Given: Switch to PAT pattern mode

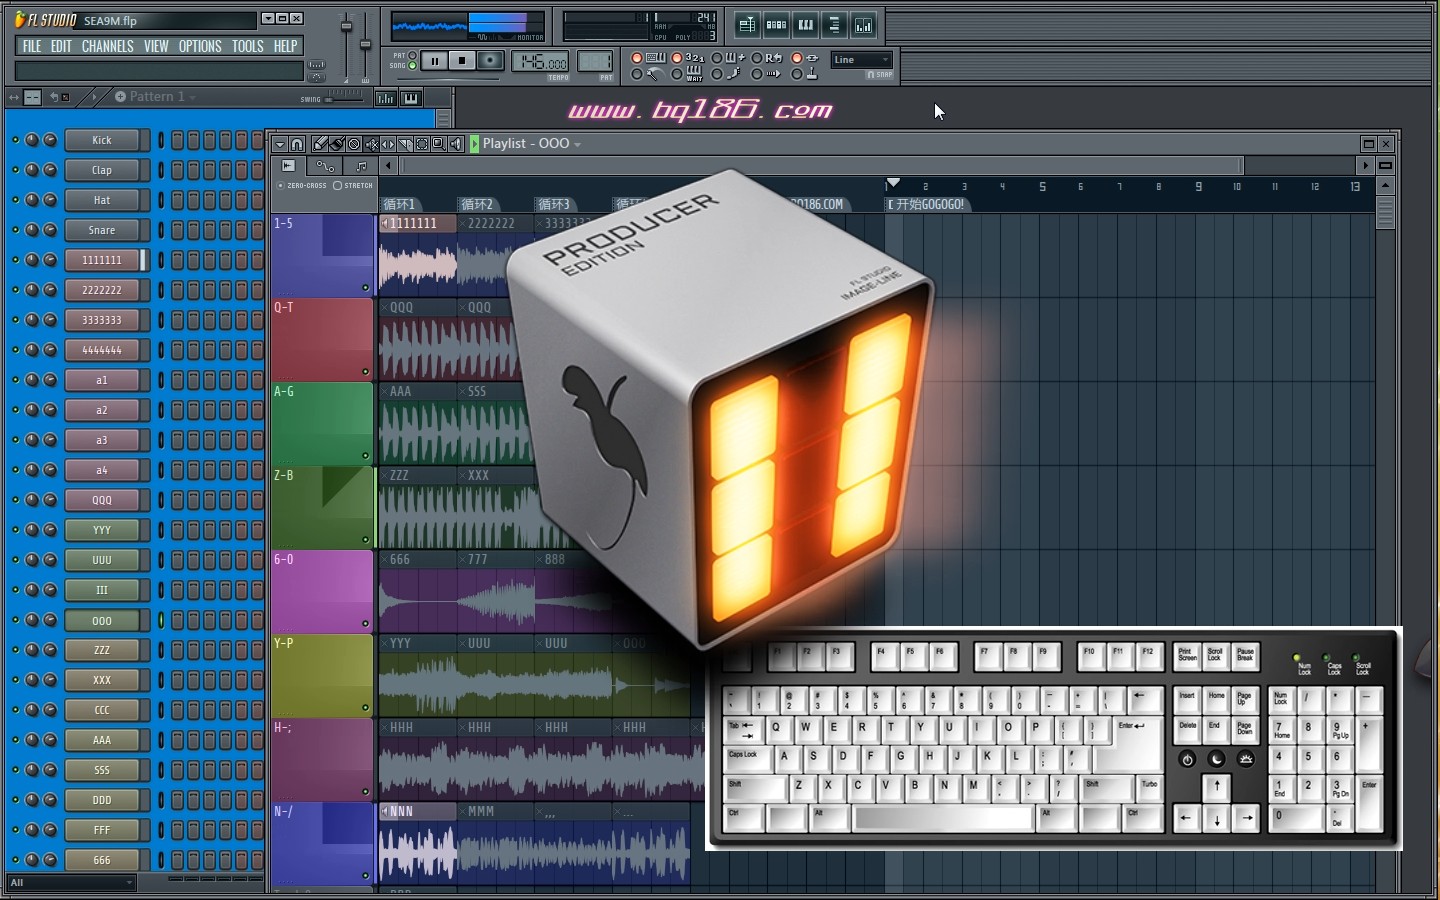Looking at the screenshot, I should point(412,55).
